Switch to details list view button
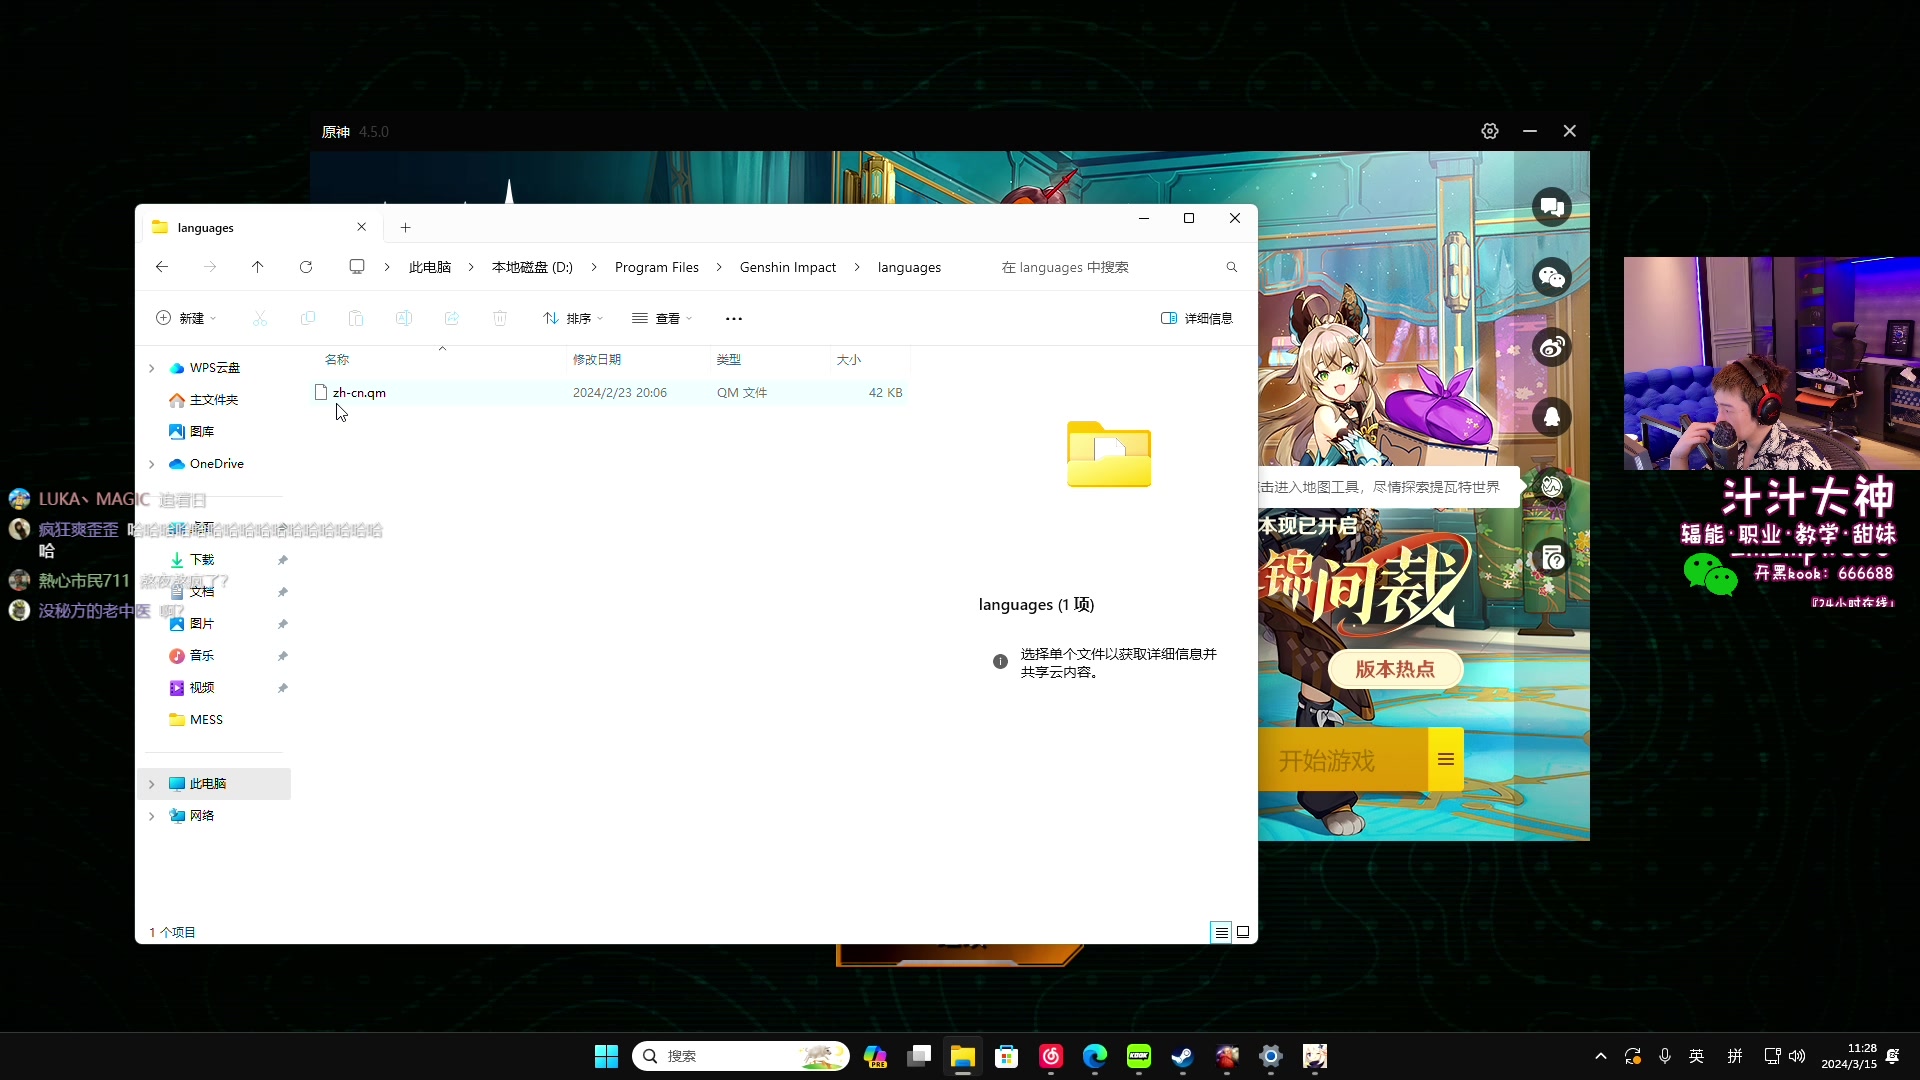Screen dimensions: 1920x1080 [1221, 932]
